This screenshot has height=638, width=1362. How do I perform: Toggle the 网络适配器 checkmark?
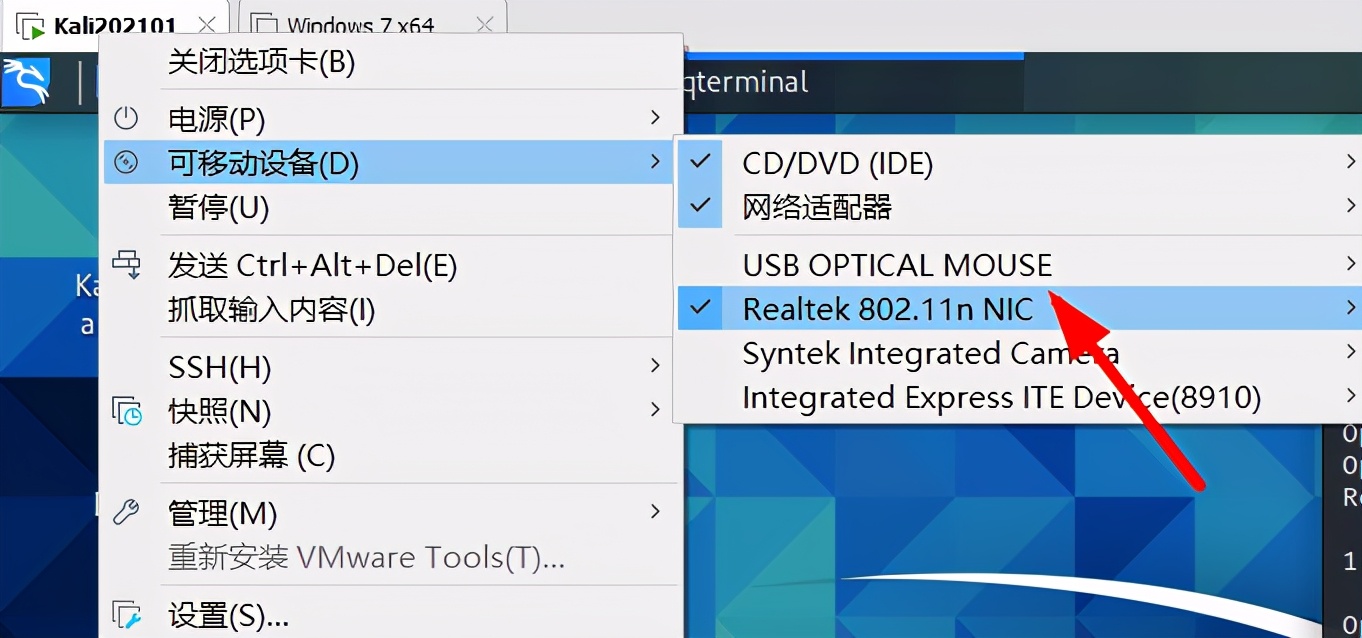point(700,206)
